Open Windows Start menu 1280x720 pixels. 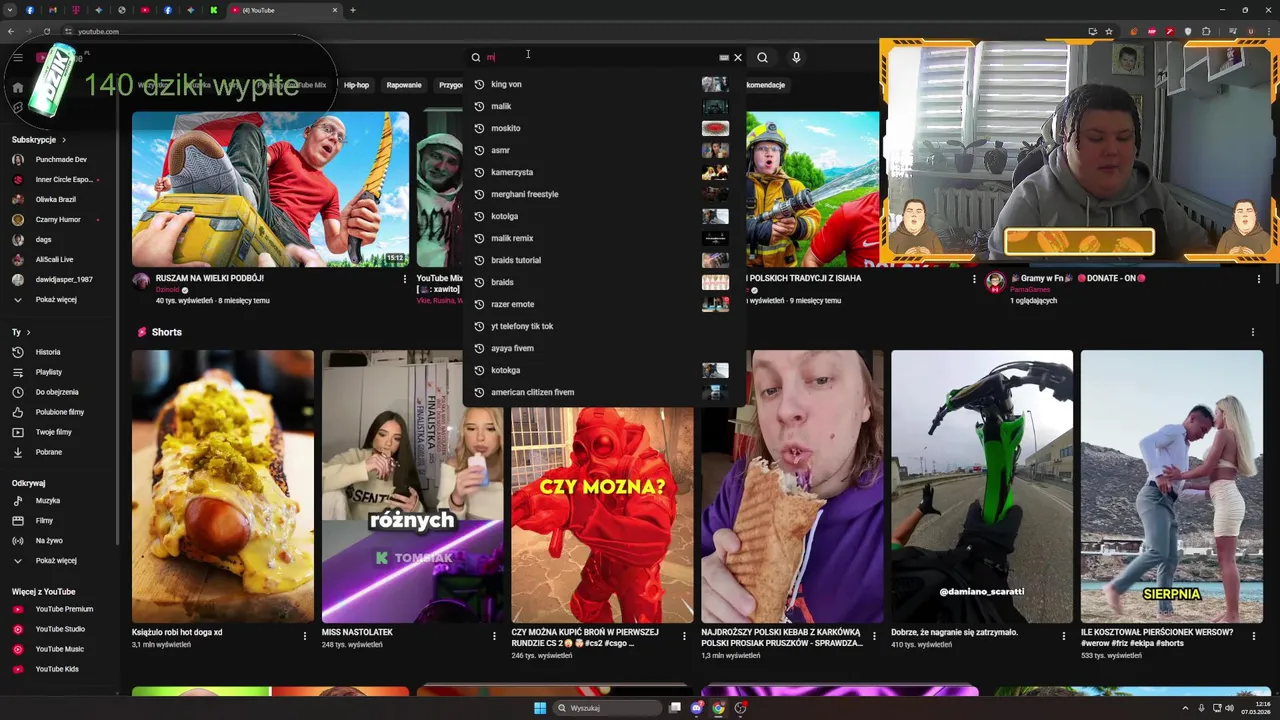[x=540, y=708]
